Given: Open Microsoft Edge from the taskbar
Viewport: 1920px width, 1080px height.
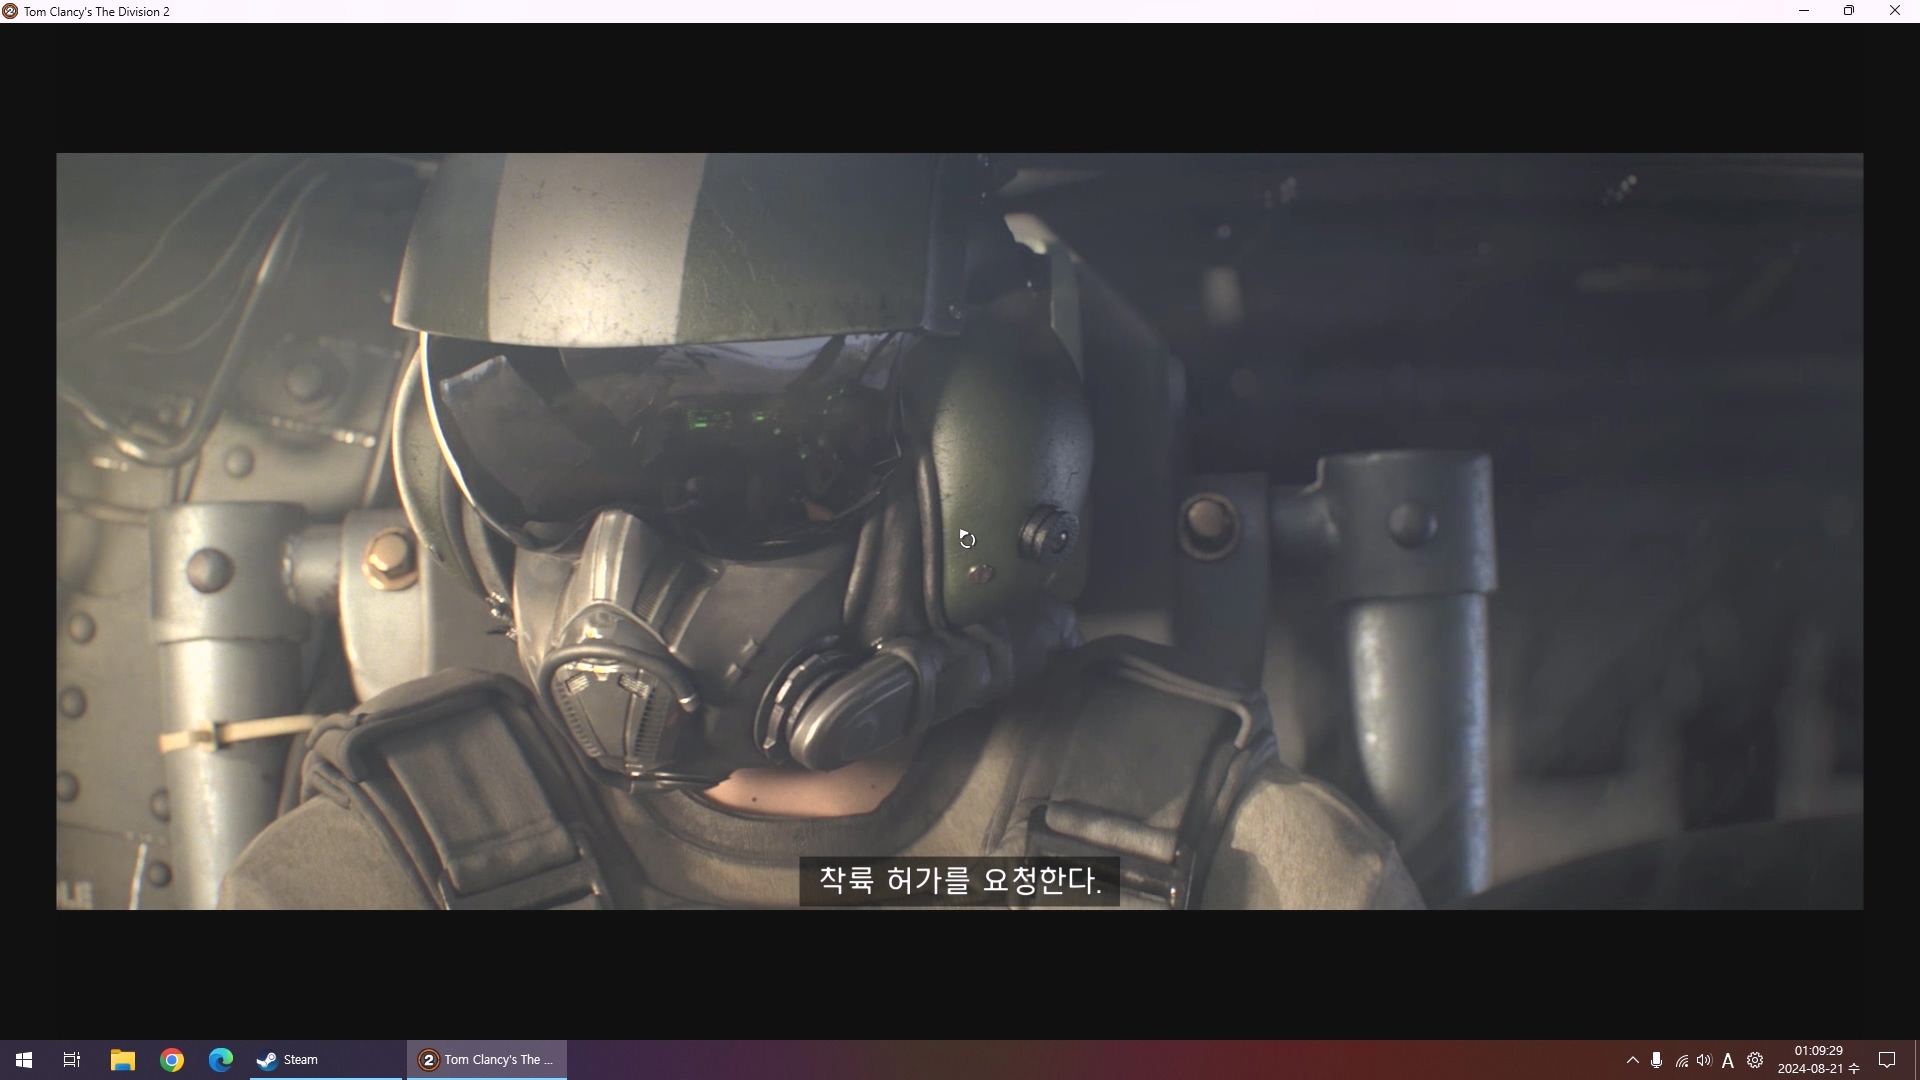Looking at the screenshot, I should [x=221, y=1060].
